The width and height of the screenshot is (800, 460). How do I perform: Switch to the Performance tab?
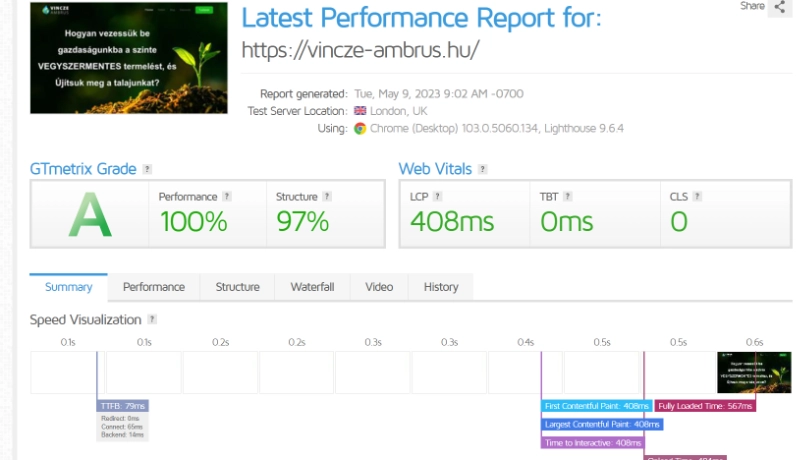click(x=154, y=287)
